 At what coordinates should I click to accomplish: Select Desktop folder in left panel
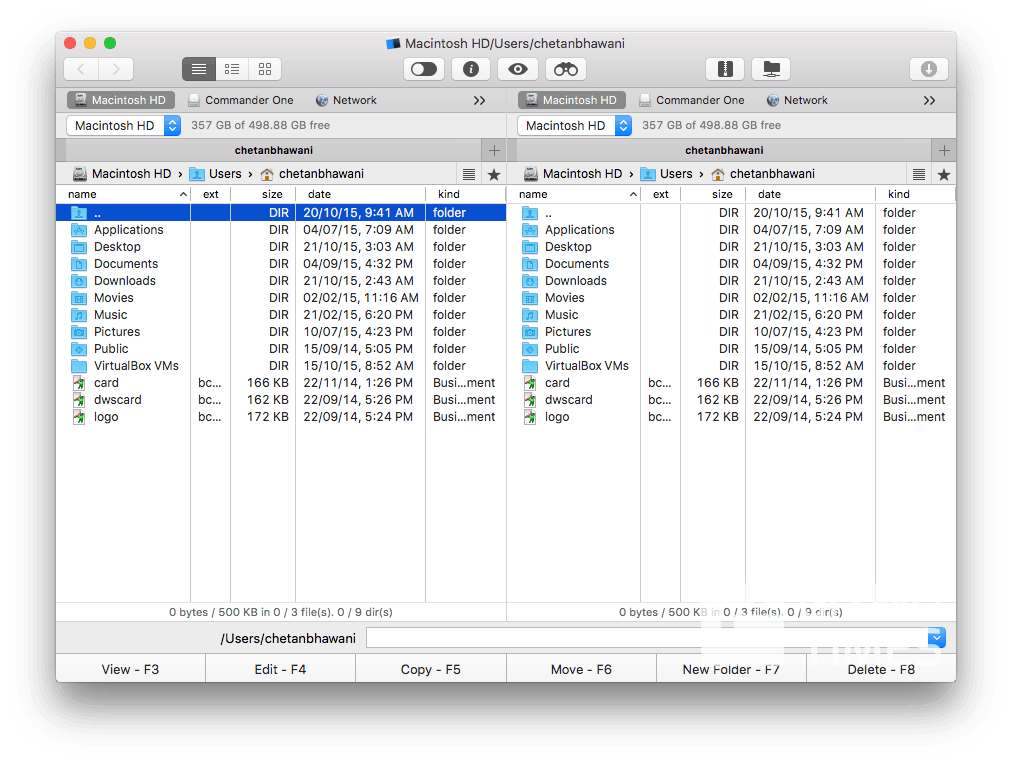pos(281,246)
